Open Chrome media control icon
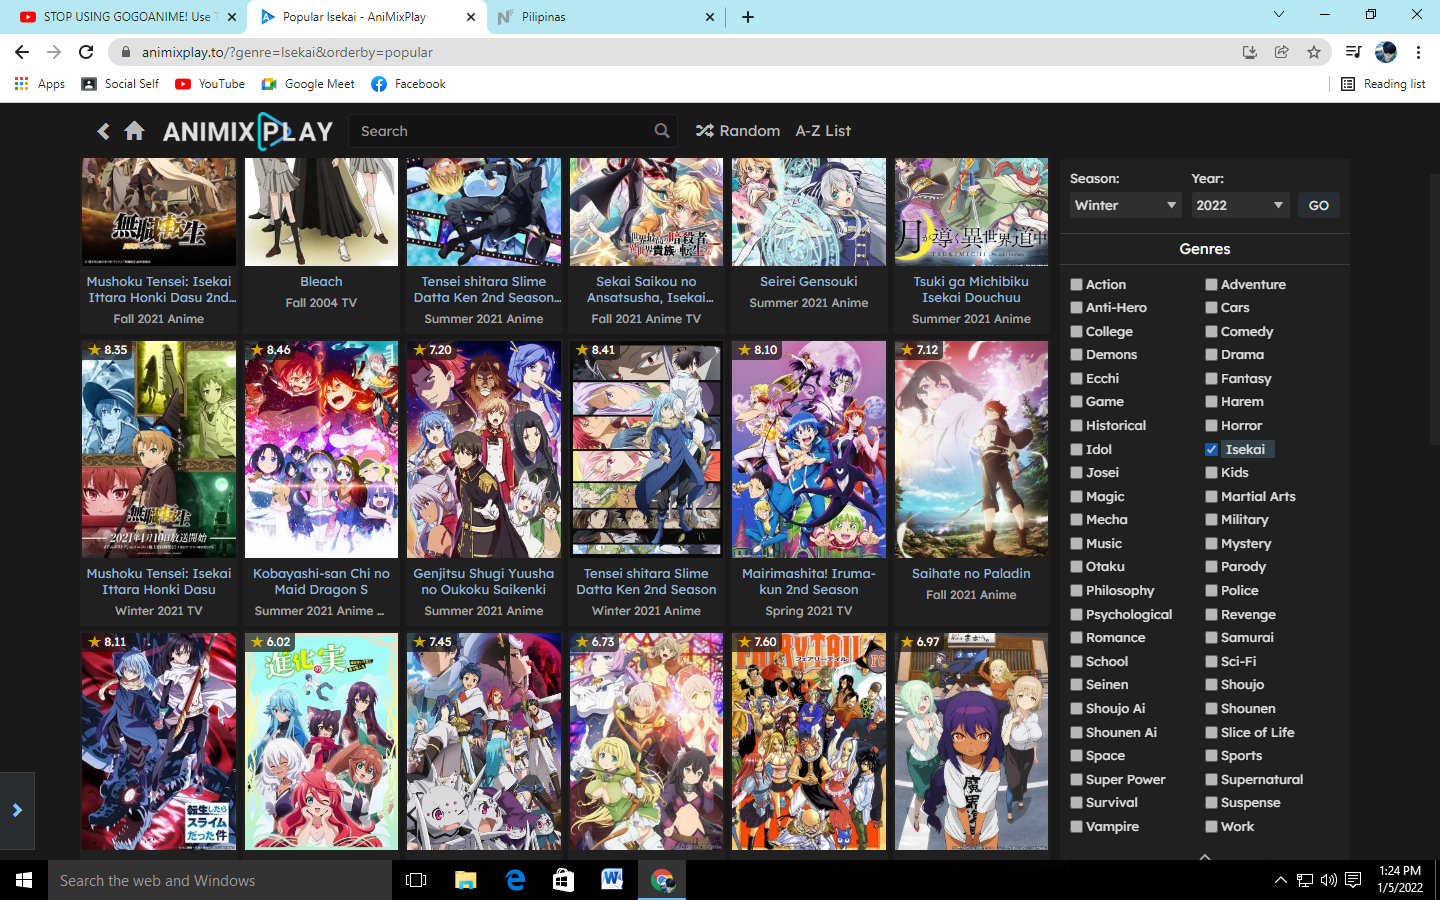The height and width of the screenshot is (900, 1440). point(1353,52)
